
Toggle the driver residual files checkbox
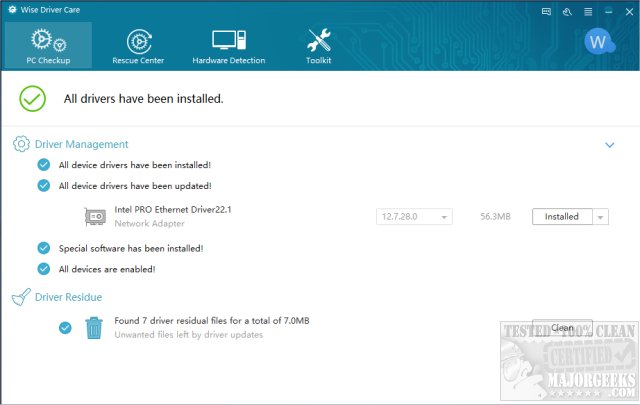65,328
